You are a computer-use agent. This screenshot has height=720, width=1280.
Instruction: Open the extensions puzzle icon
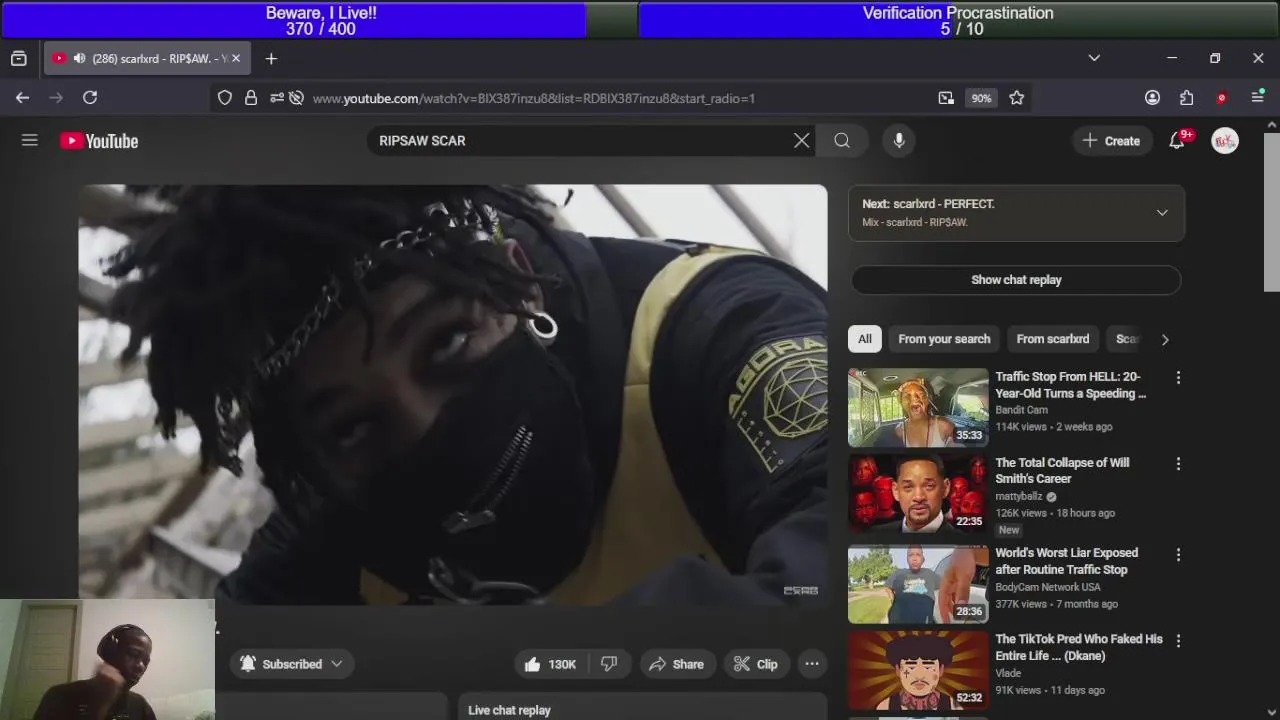click(x=1186, y=98)
